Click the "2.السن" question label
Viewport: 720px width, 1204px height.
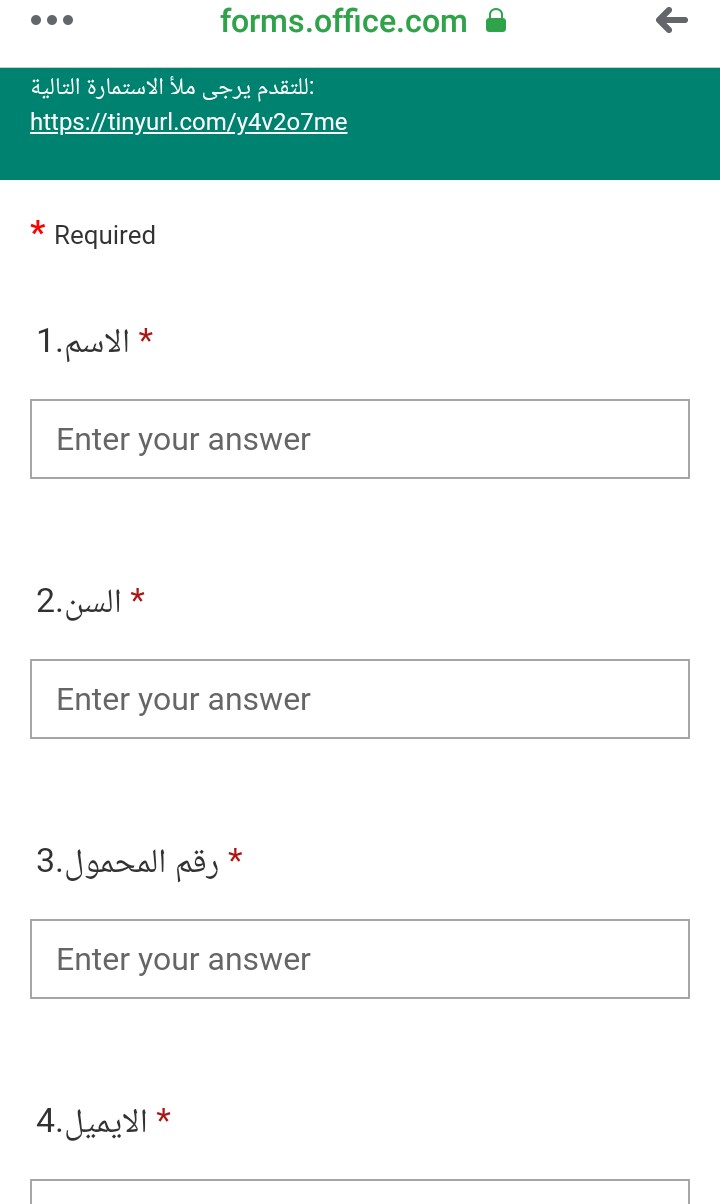point(79,602)
